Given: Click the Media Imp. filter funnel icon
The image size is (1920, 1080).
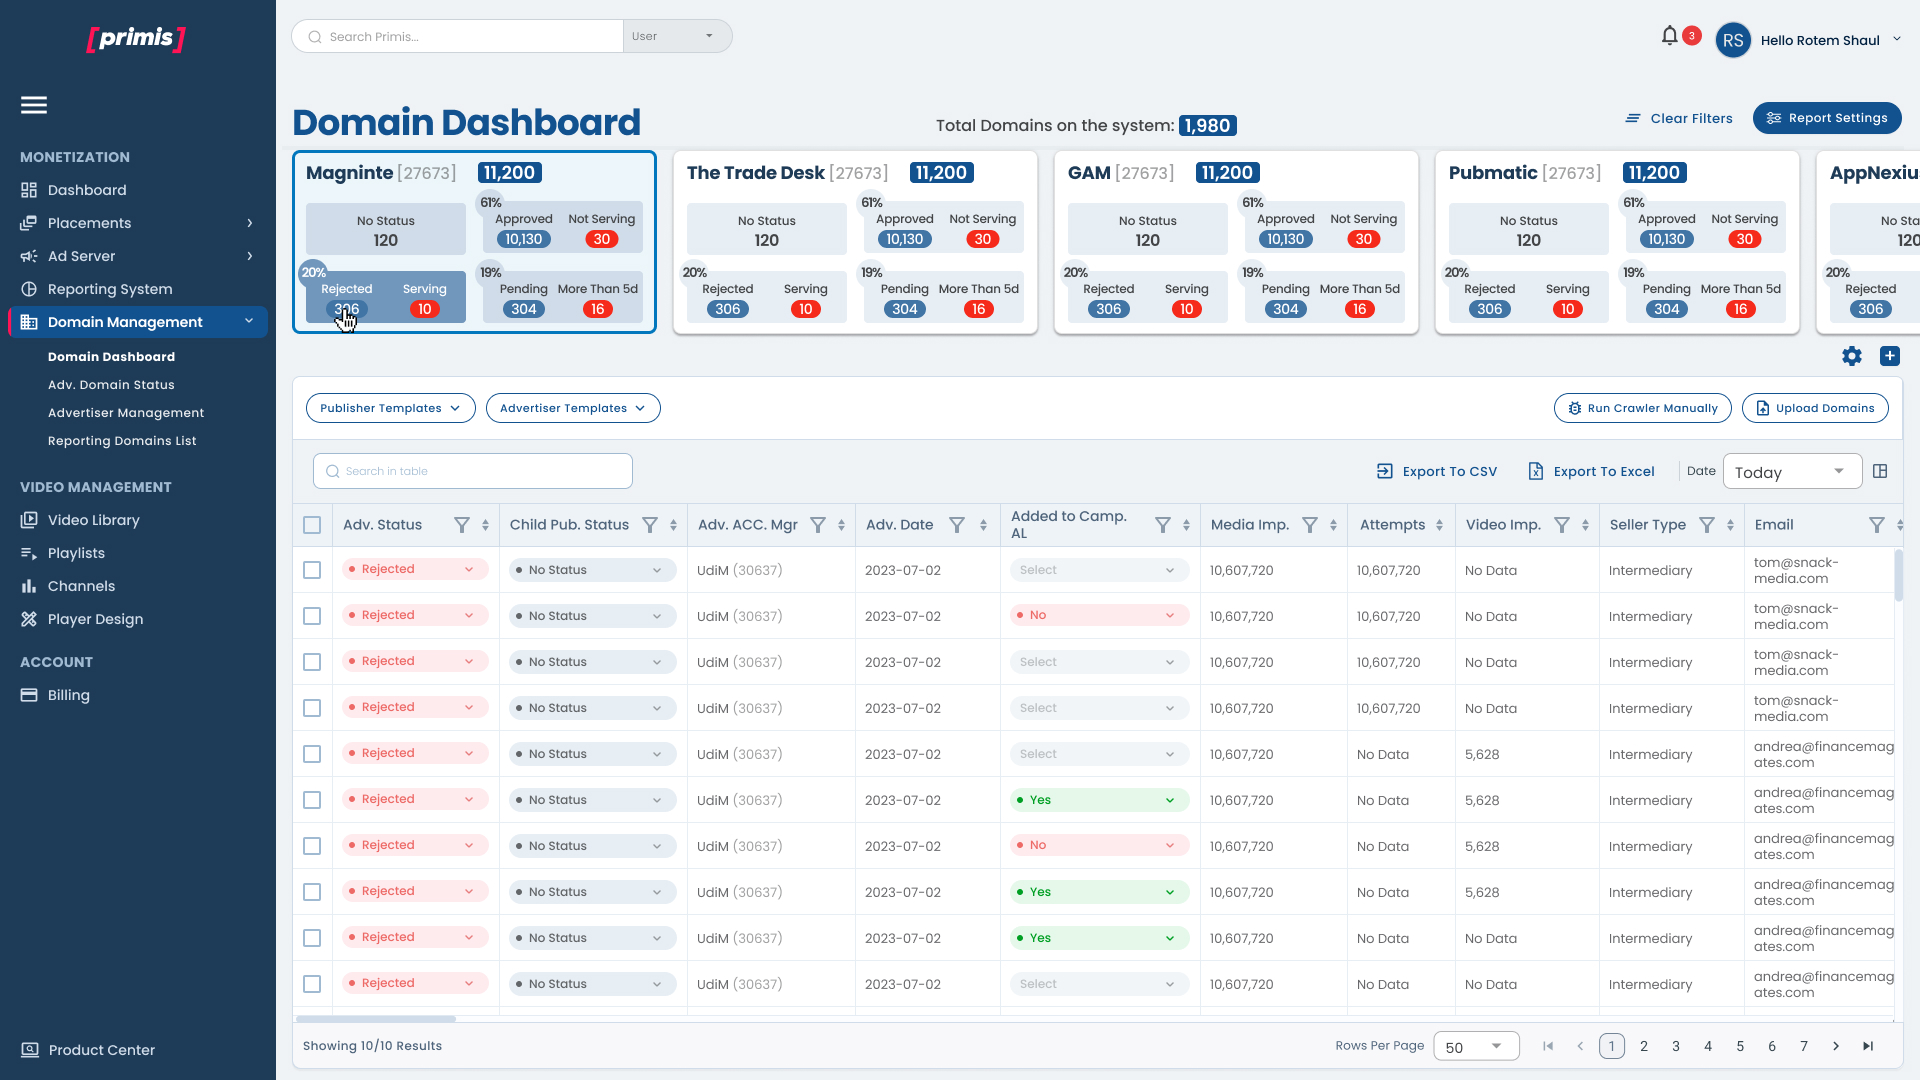Looking at the screenshot, I should click(1310, 525).
